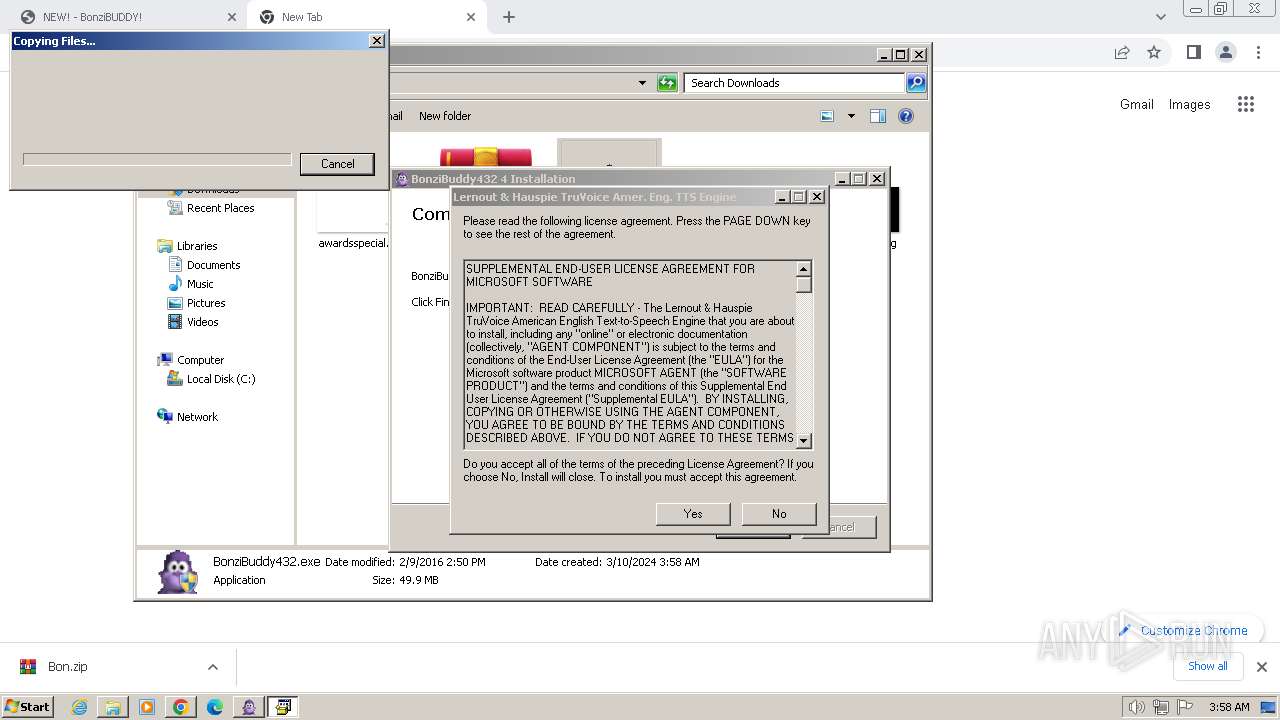
Task: Click the green refresh icon in Explorer address bar
Action: point(667,83)
